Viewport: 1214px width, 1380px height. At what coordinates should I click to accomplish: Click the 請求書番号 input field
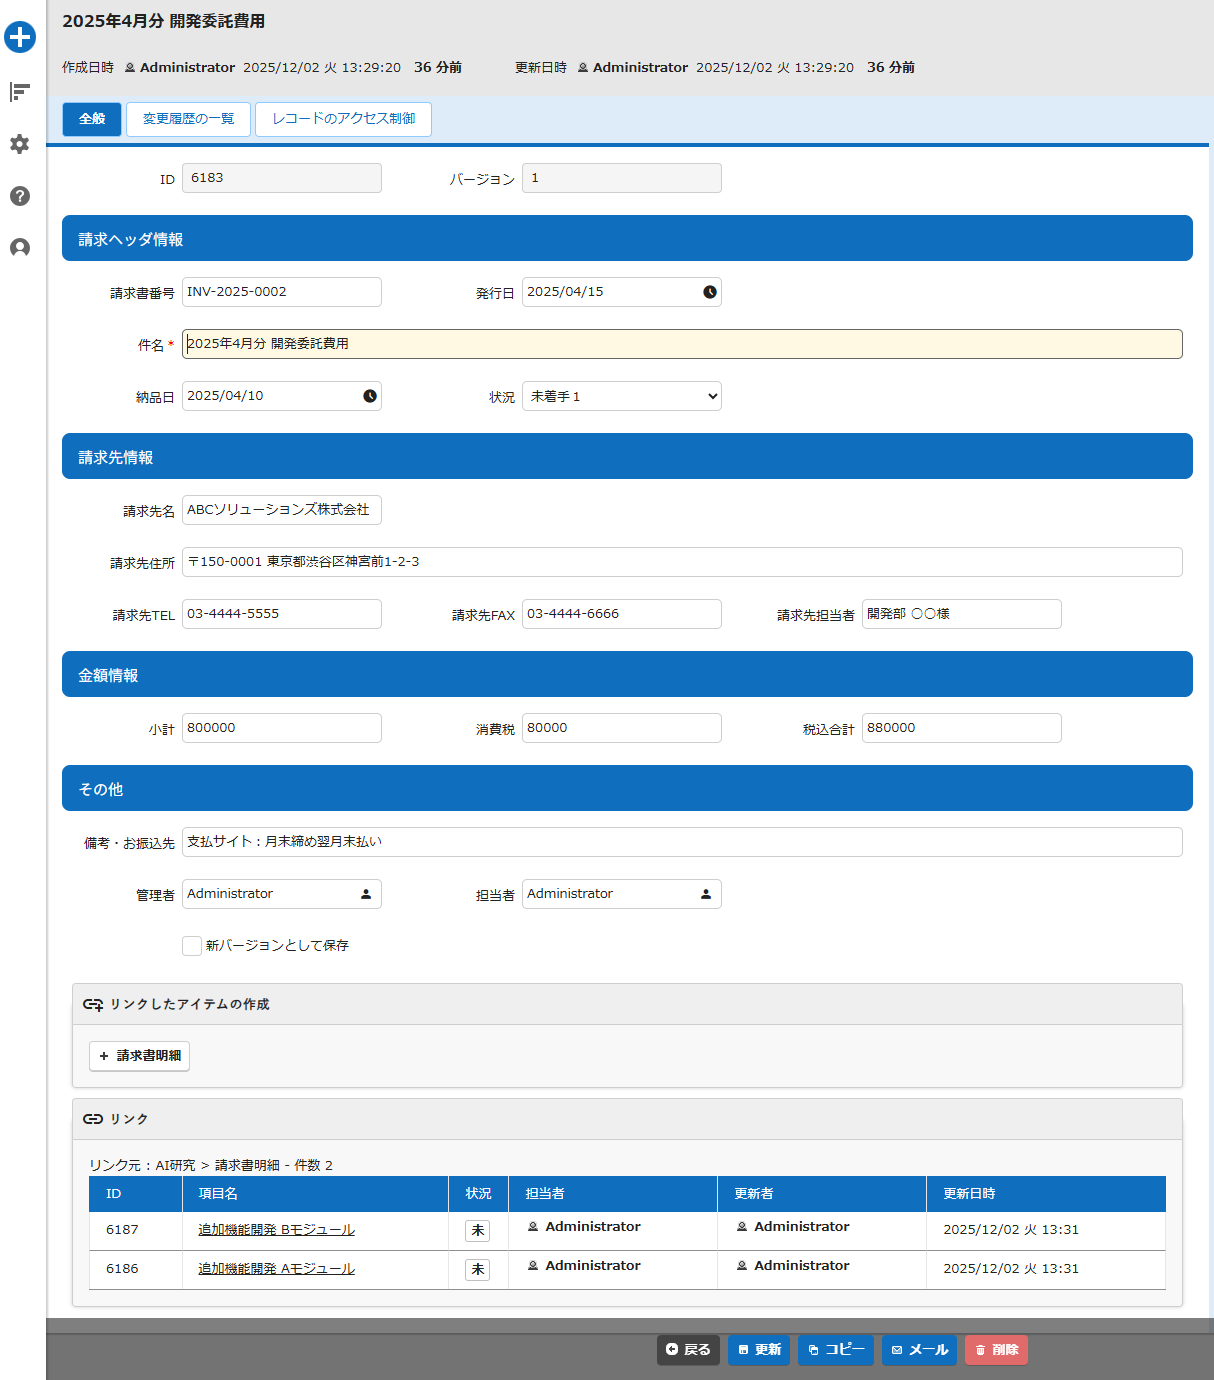click(x=282, y=292)
